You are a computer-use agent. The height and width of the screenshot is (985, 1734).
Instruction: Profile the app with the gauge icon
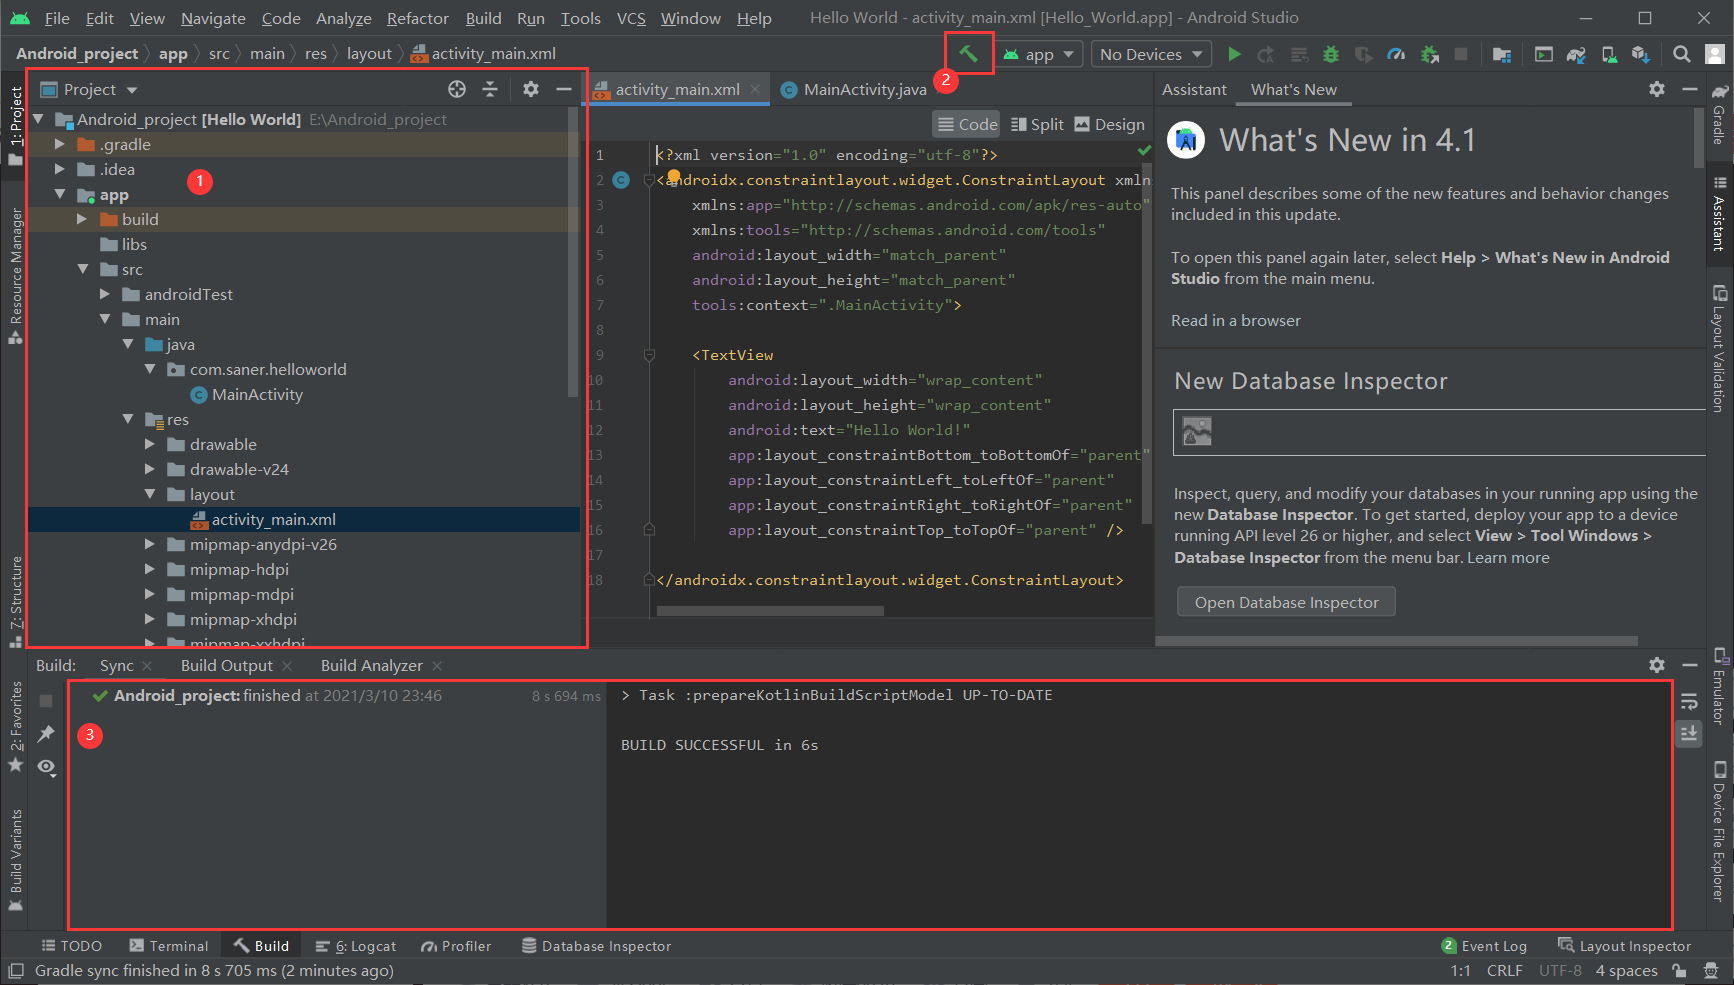click(x=1396, y=54)
